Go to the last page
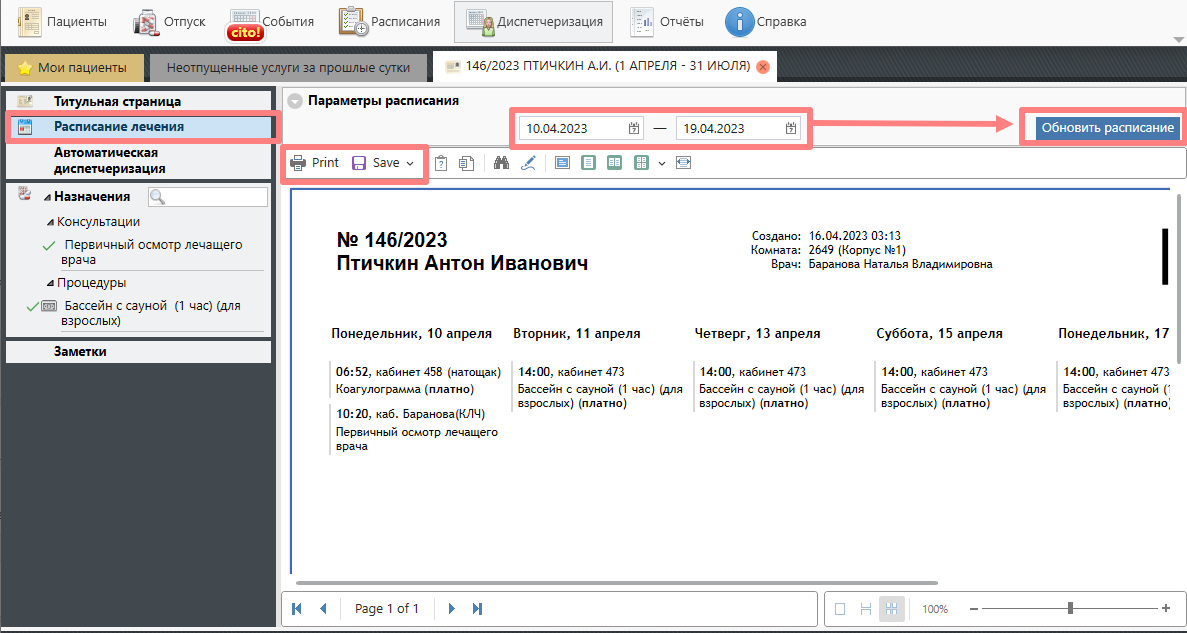Viewport: 1187px width, 633px height. coord(478,608)
